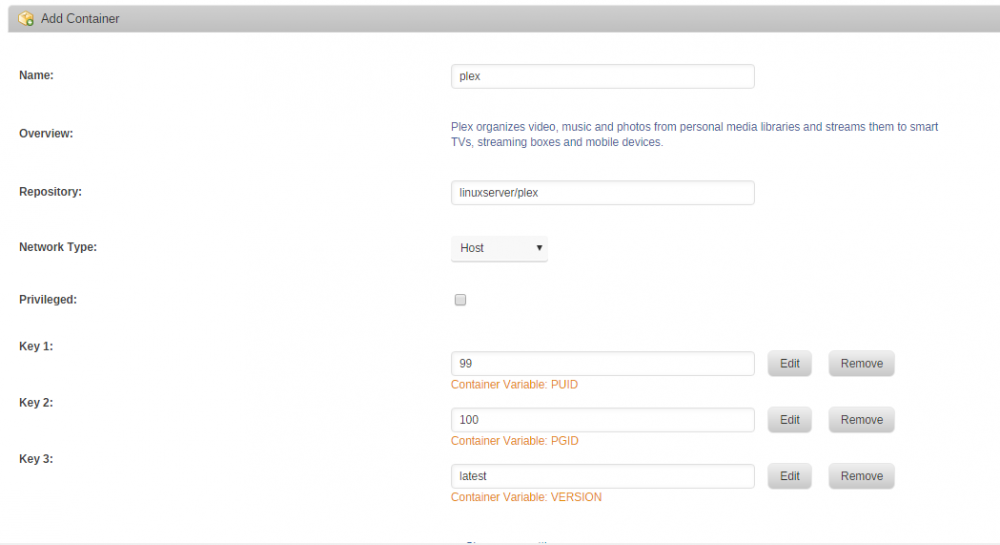1000x545 pixels.
Task: Edit the PUID variable Key 1
Action: click(x=790, y=363)
